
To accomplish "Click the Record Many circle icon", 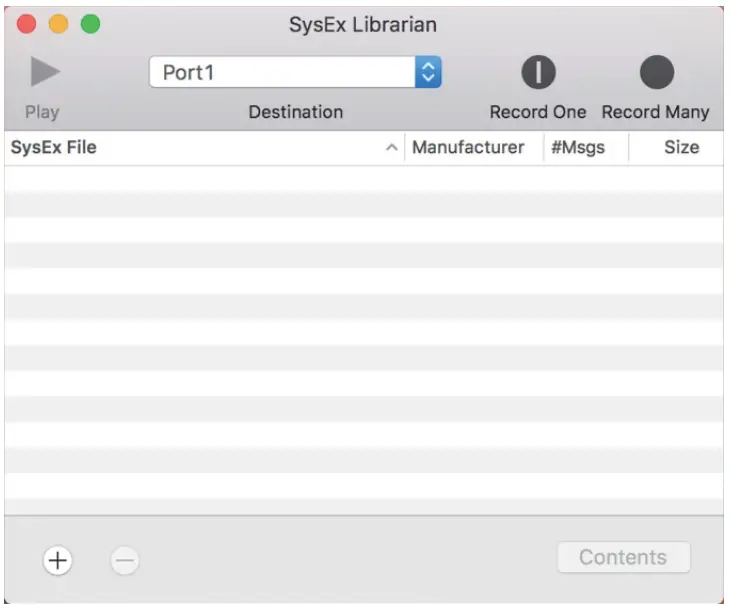I will [x=656, y=72].
